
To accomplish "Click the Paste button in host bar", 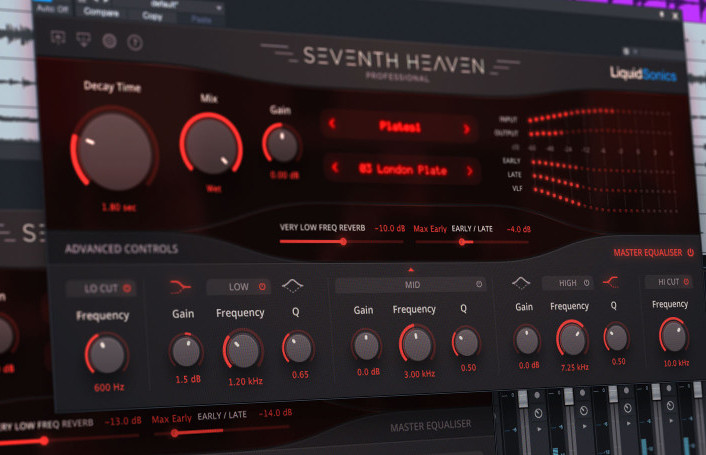I will [x=201, y=19].
